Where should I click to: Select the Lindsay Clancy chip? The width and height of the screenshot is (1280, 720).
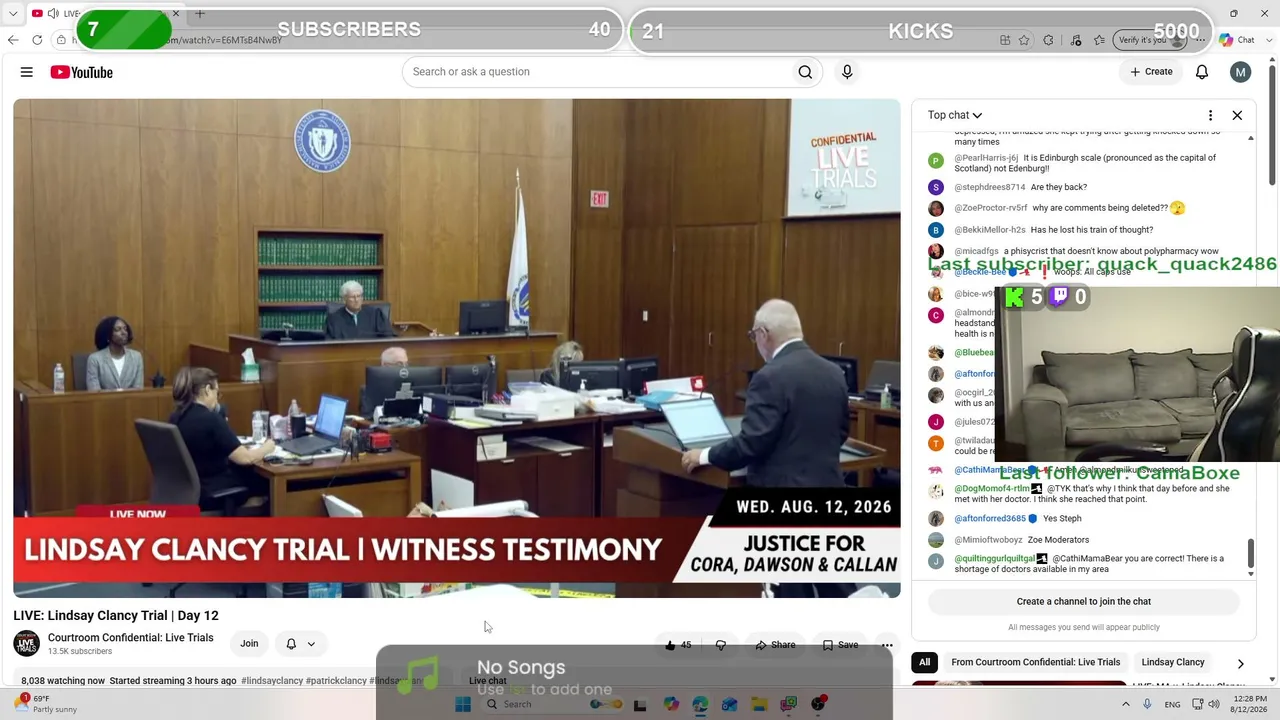[1173, 662]
